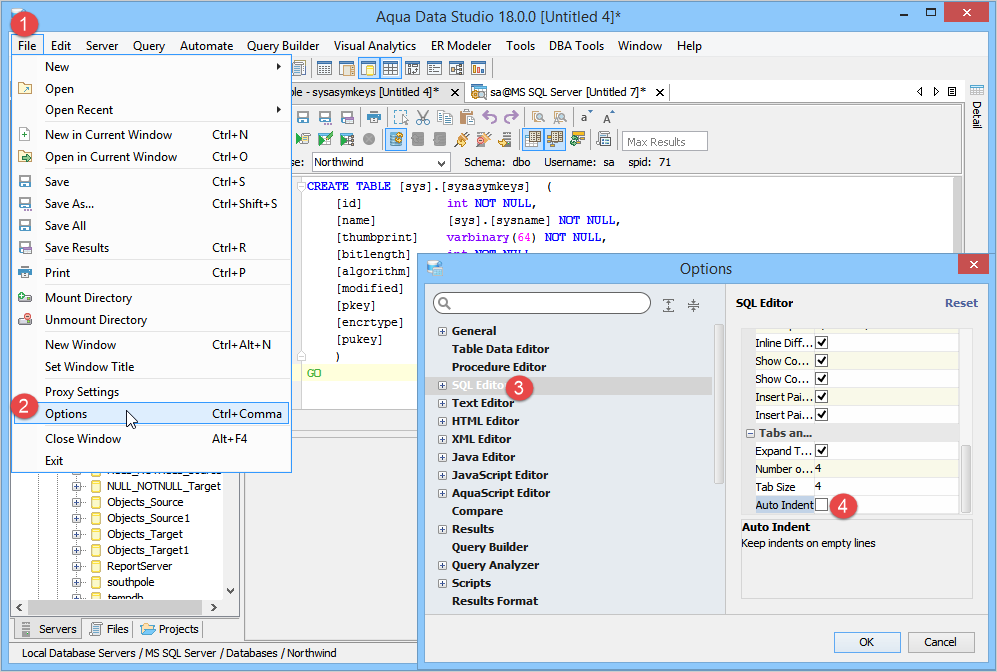Click the Collapse All icon in Options
997x672 pixels.
click(693, 305)
